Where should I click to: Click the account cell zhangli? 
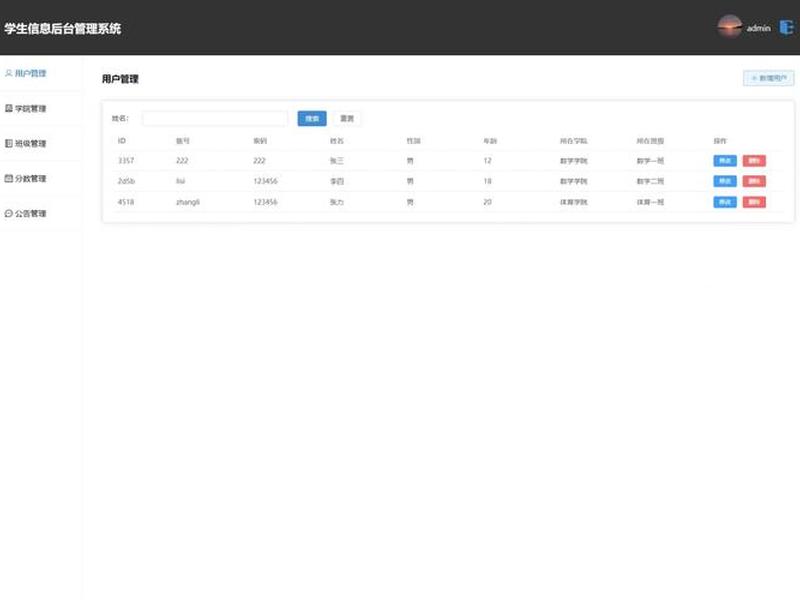pyautogui.click(x=188, y=202)
